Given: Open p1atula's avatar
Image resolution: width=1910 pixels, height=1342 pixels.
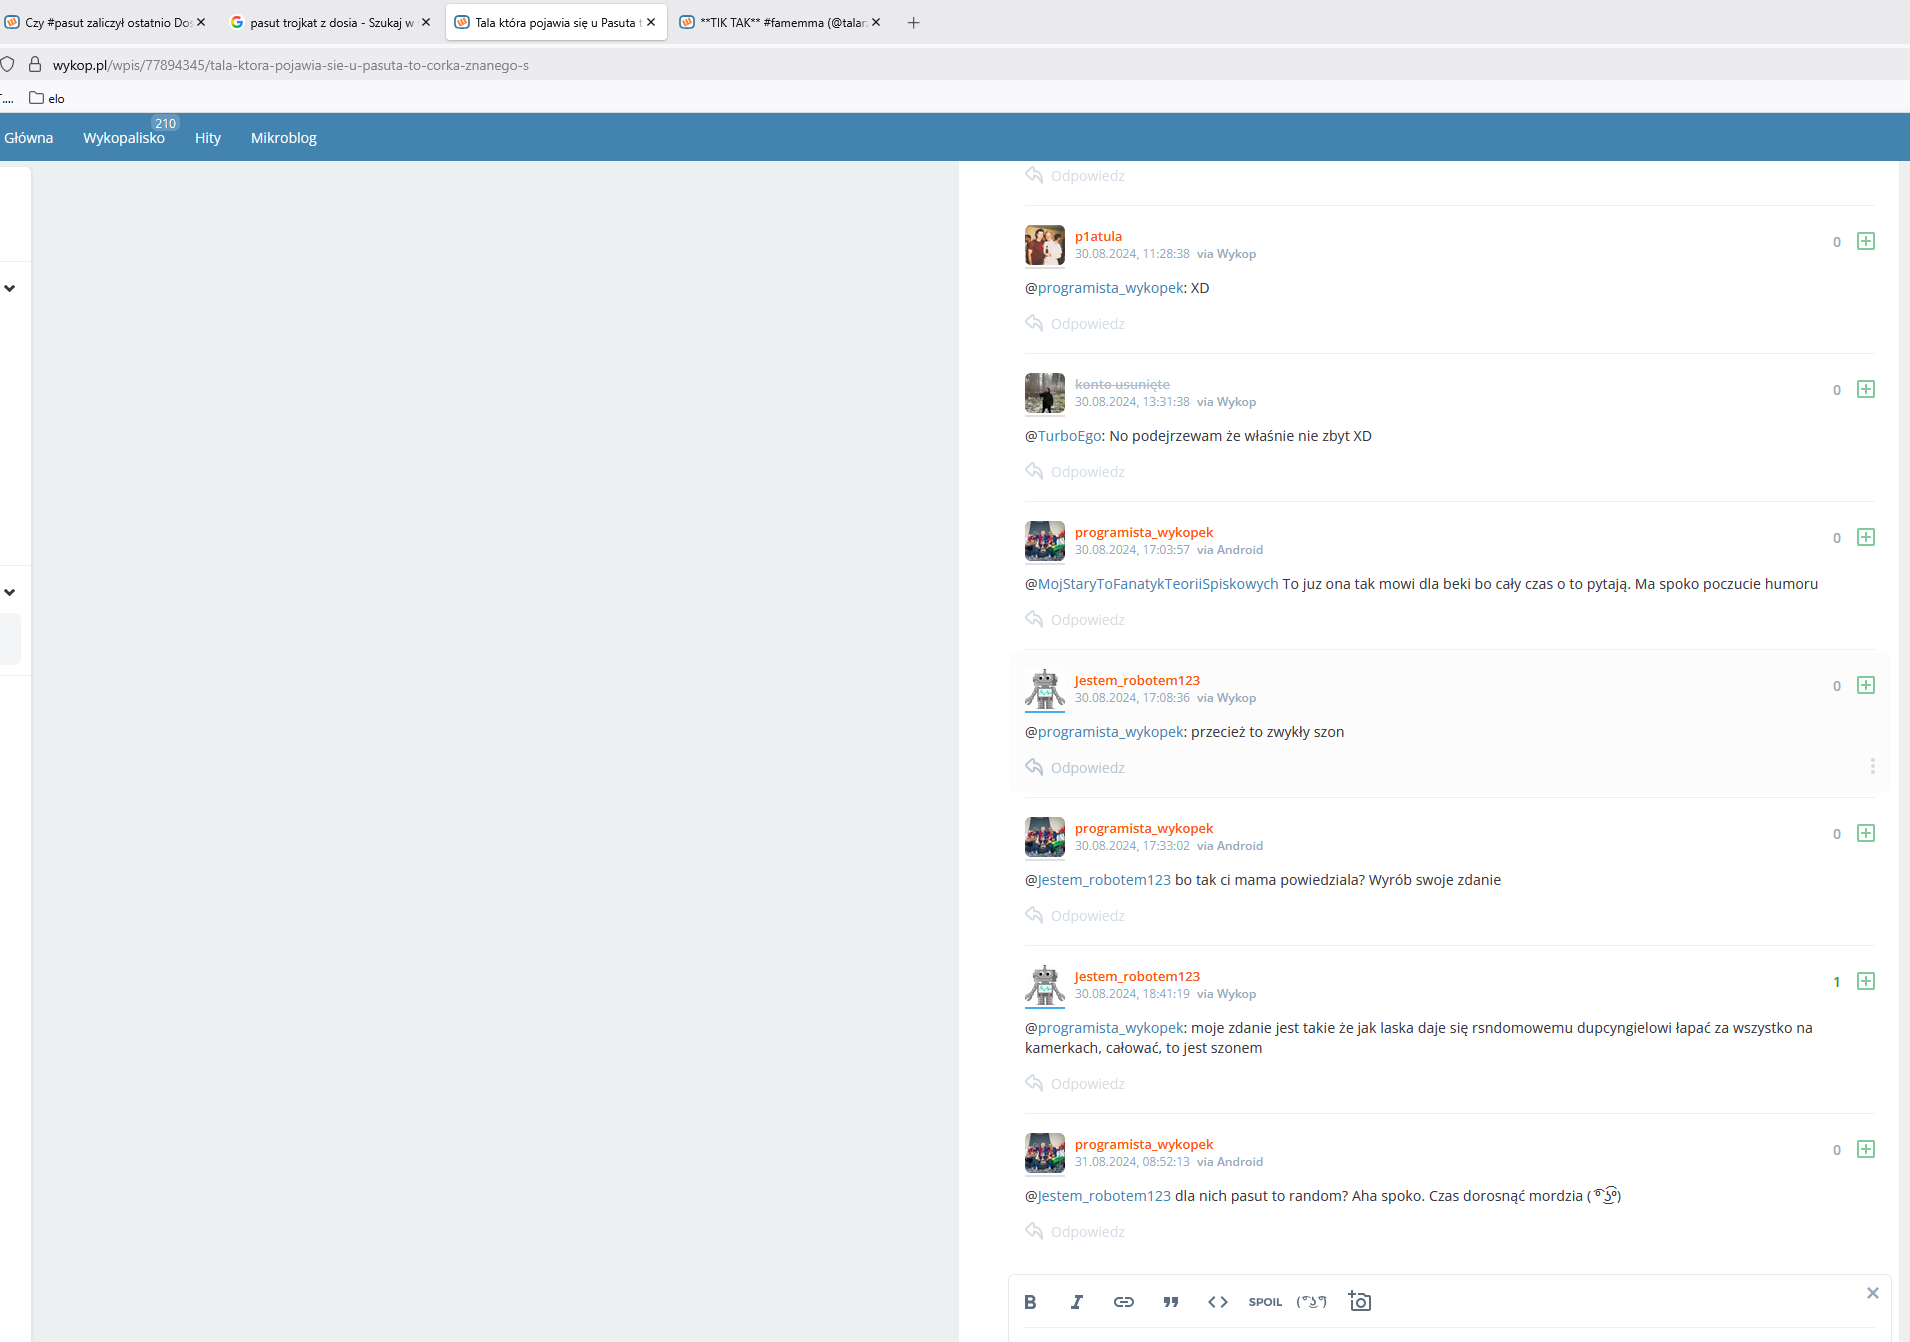Looking at the screenshot, I should point(1045,245).
